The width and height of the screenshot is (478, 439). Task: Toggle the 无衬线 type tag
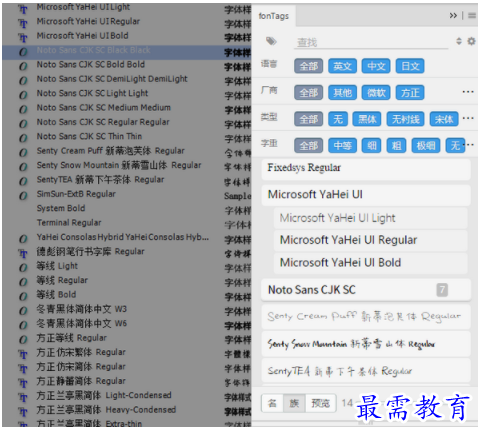coord(405,119)
